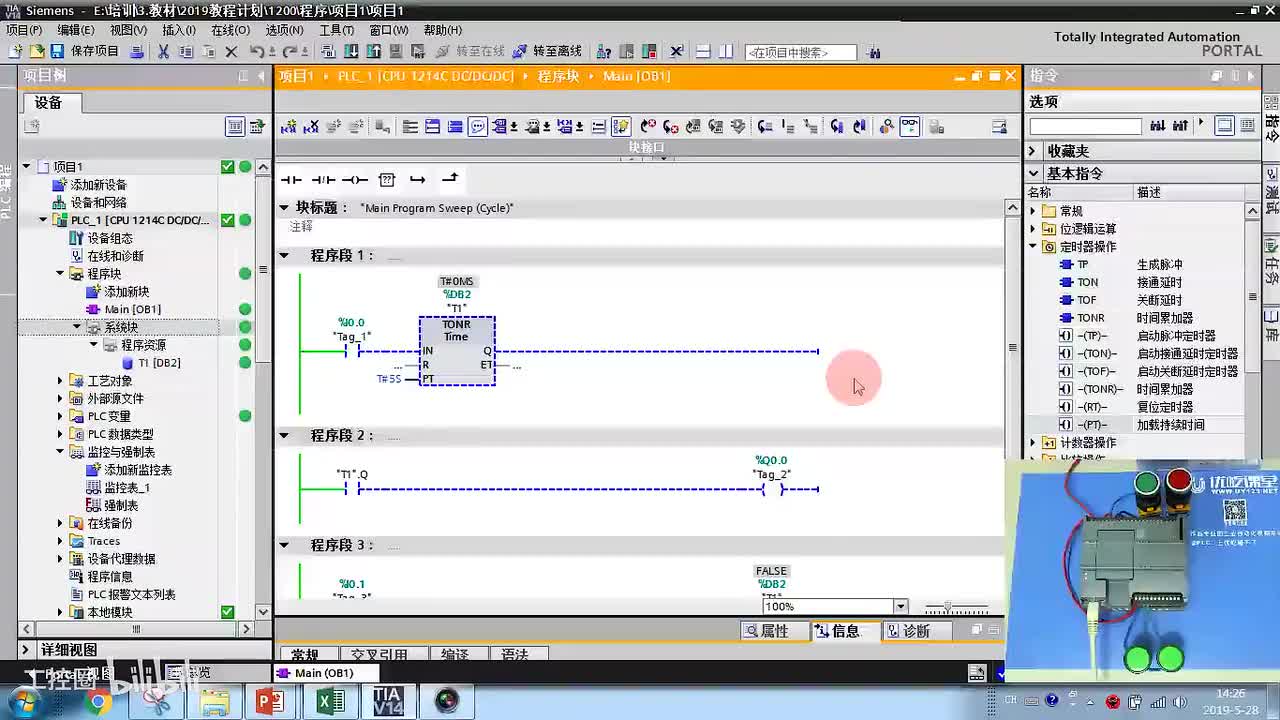This screenshot has width=1280, height=720.
Task: Click the delete network icon in editor toolbar
Action: click(x=311, y=127)
